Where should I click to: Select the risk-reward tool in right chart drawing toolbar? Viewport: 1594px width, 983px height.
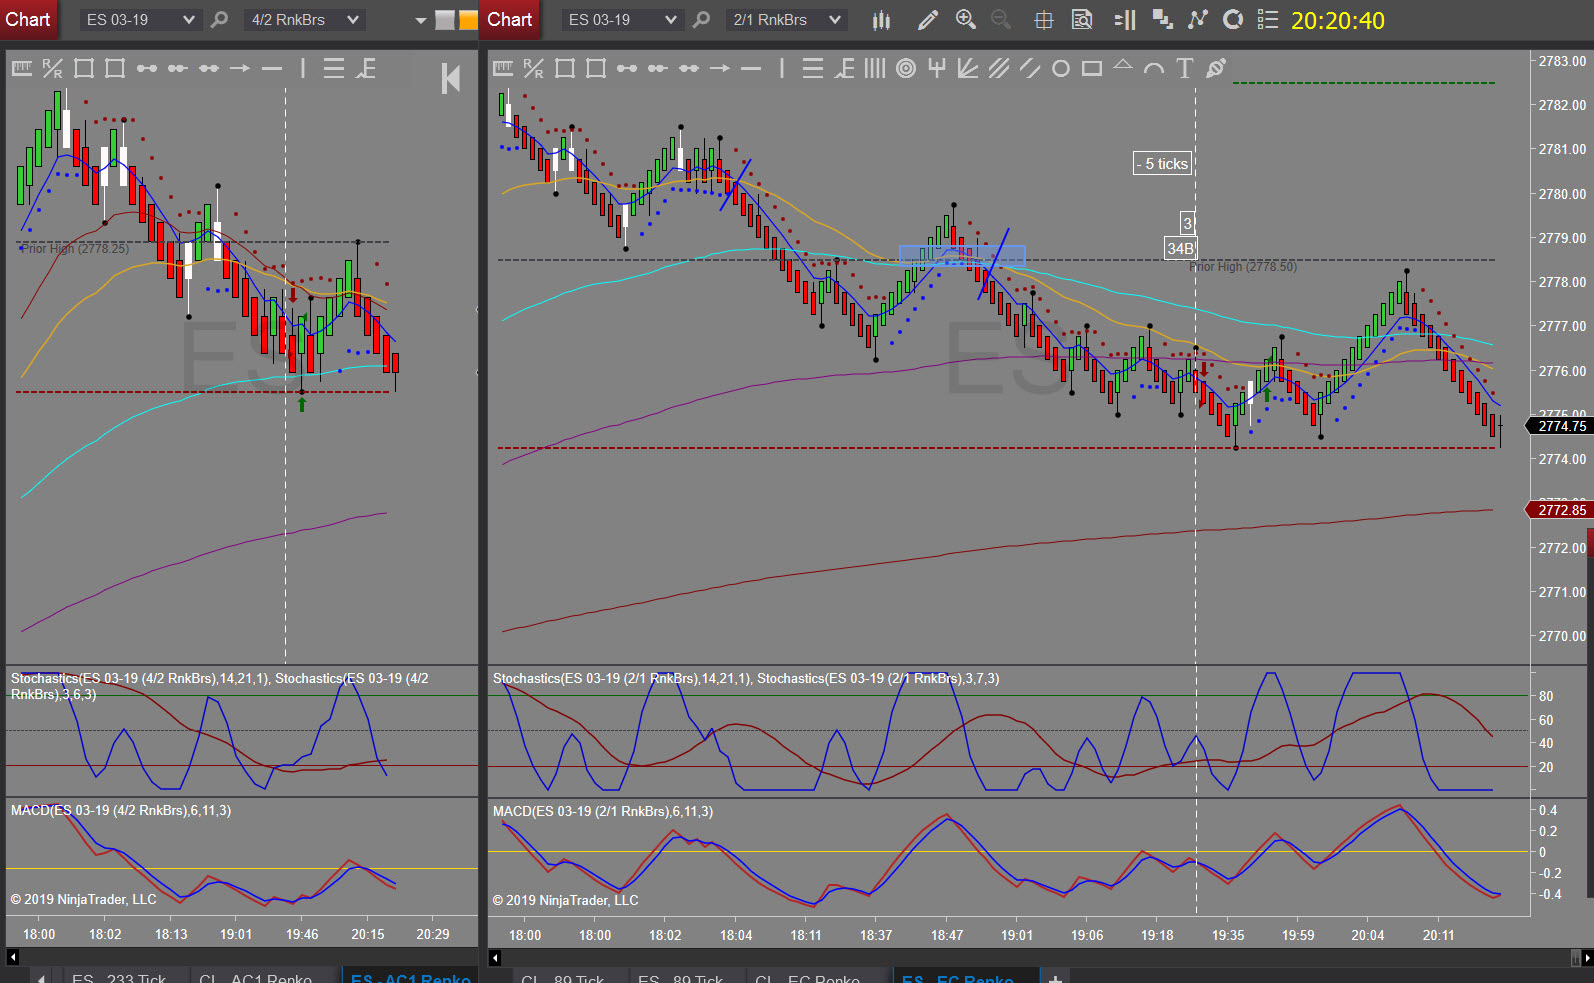click(534, 68)
